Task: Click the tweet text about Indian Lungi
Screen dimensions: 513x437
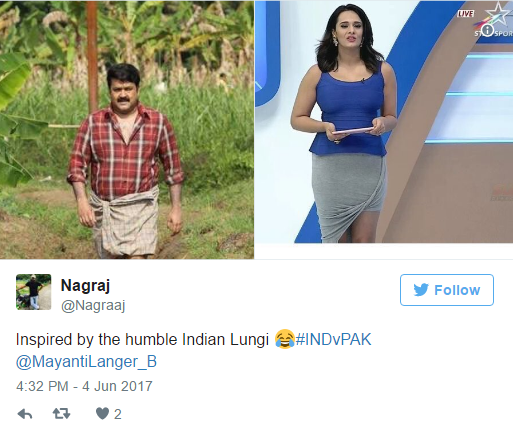Action: pyautogui.click(x=142, y=340)
